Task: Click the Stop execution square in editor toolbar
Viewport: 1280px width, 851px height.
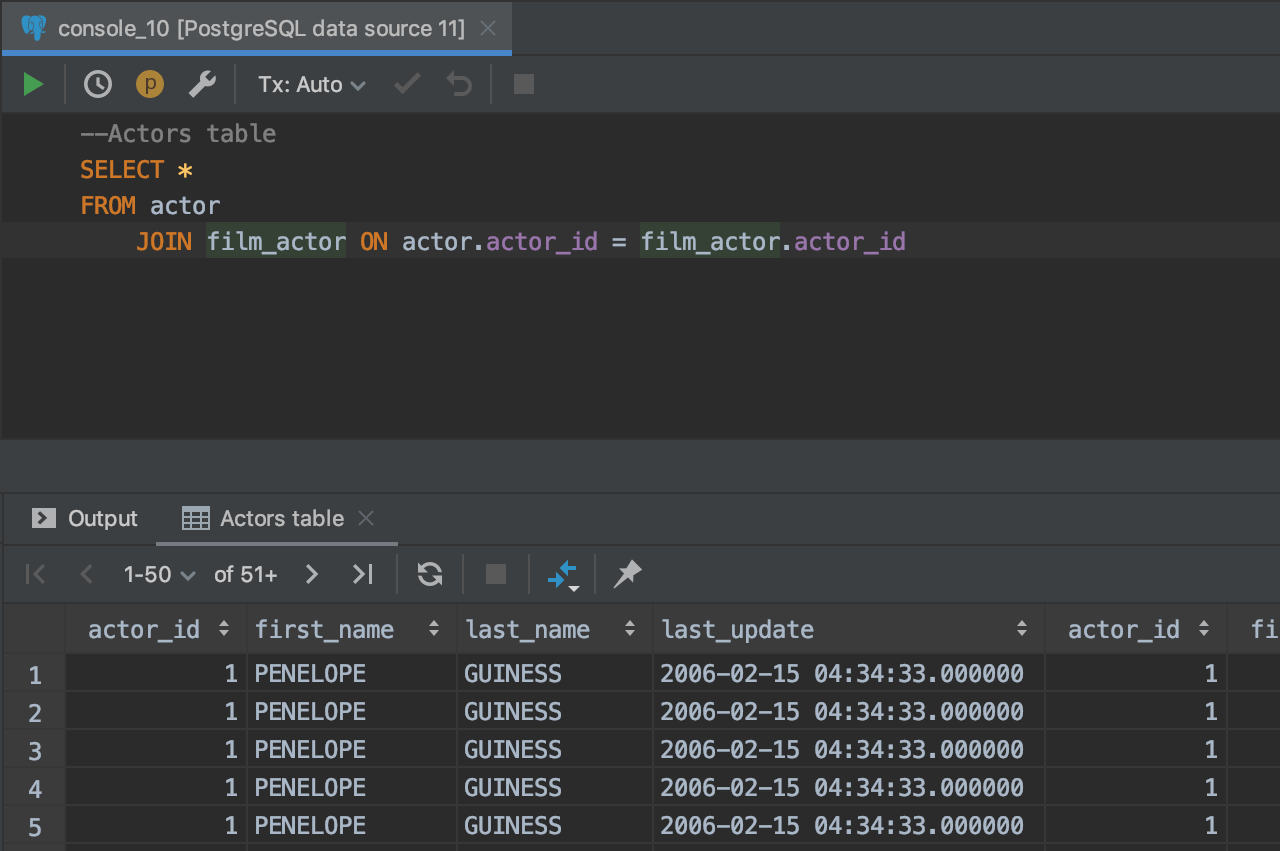Action: [x=523, y=85]
